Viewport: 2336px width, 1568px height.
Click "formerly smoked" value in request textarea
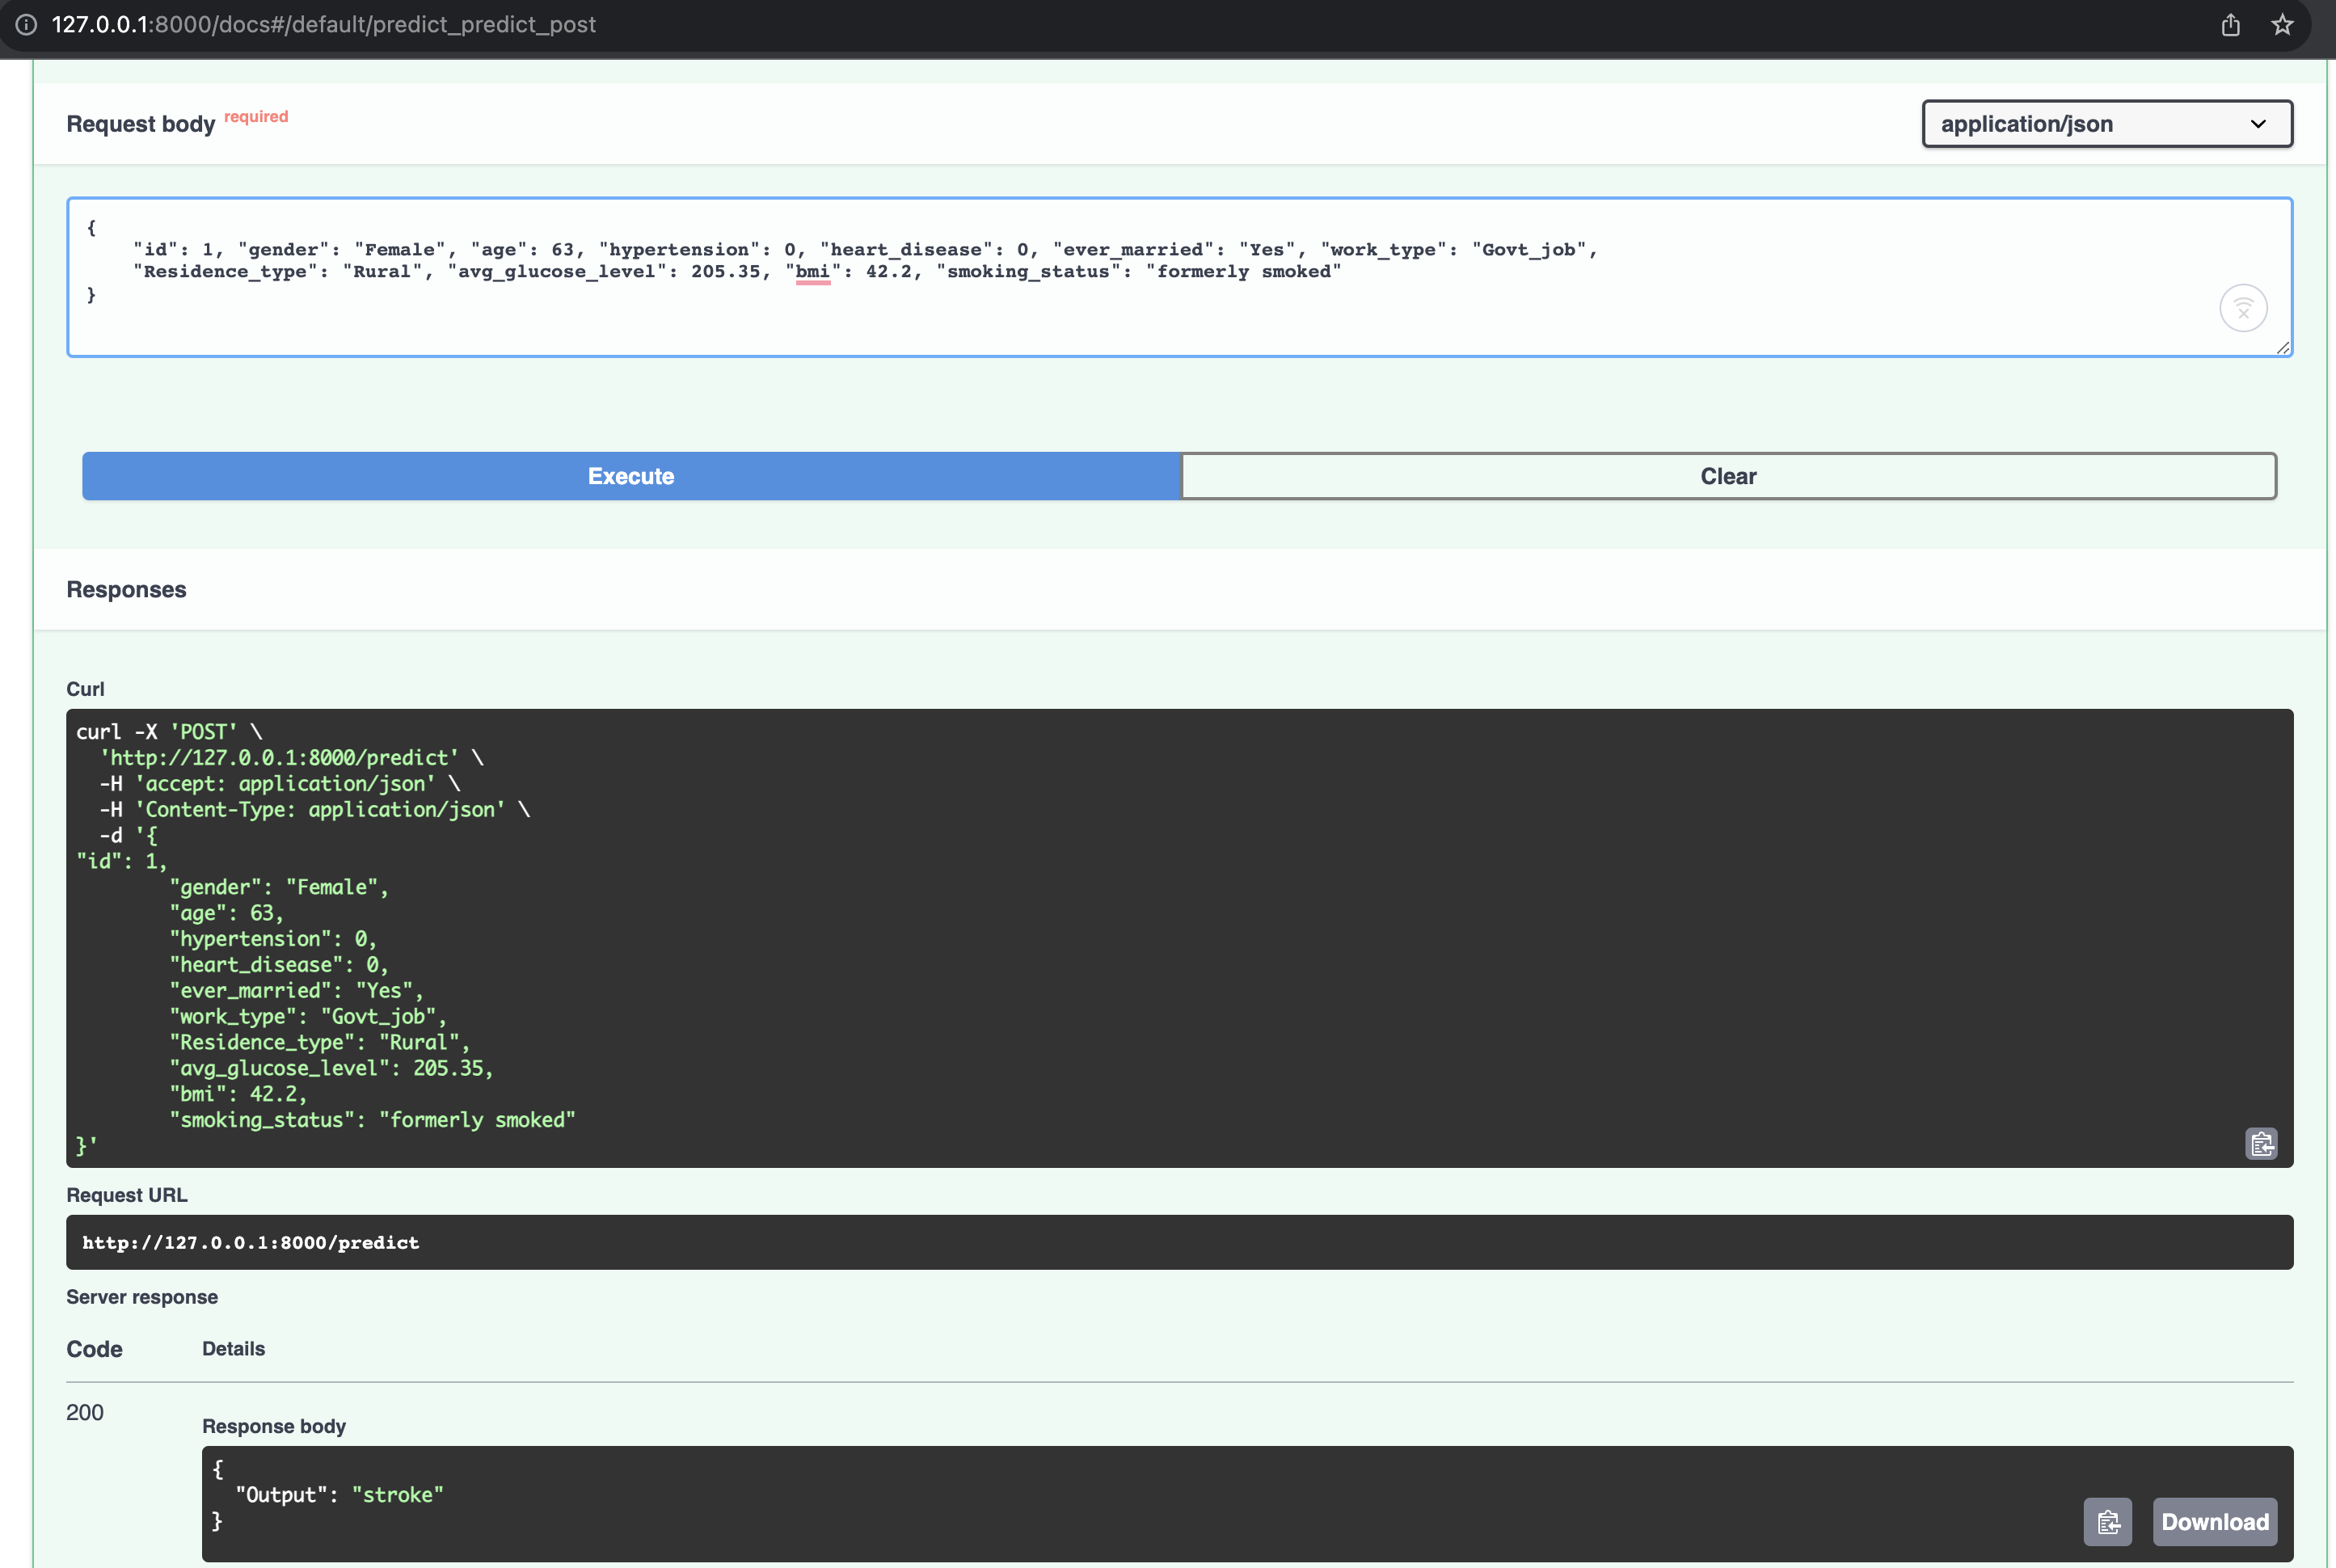[1244, 272]
